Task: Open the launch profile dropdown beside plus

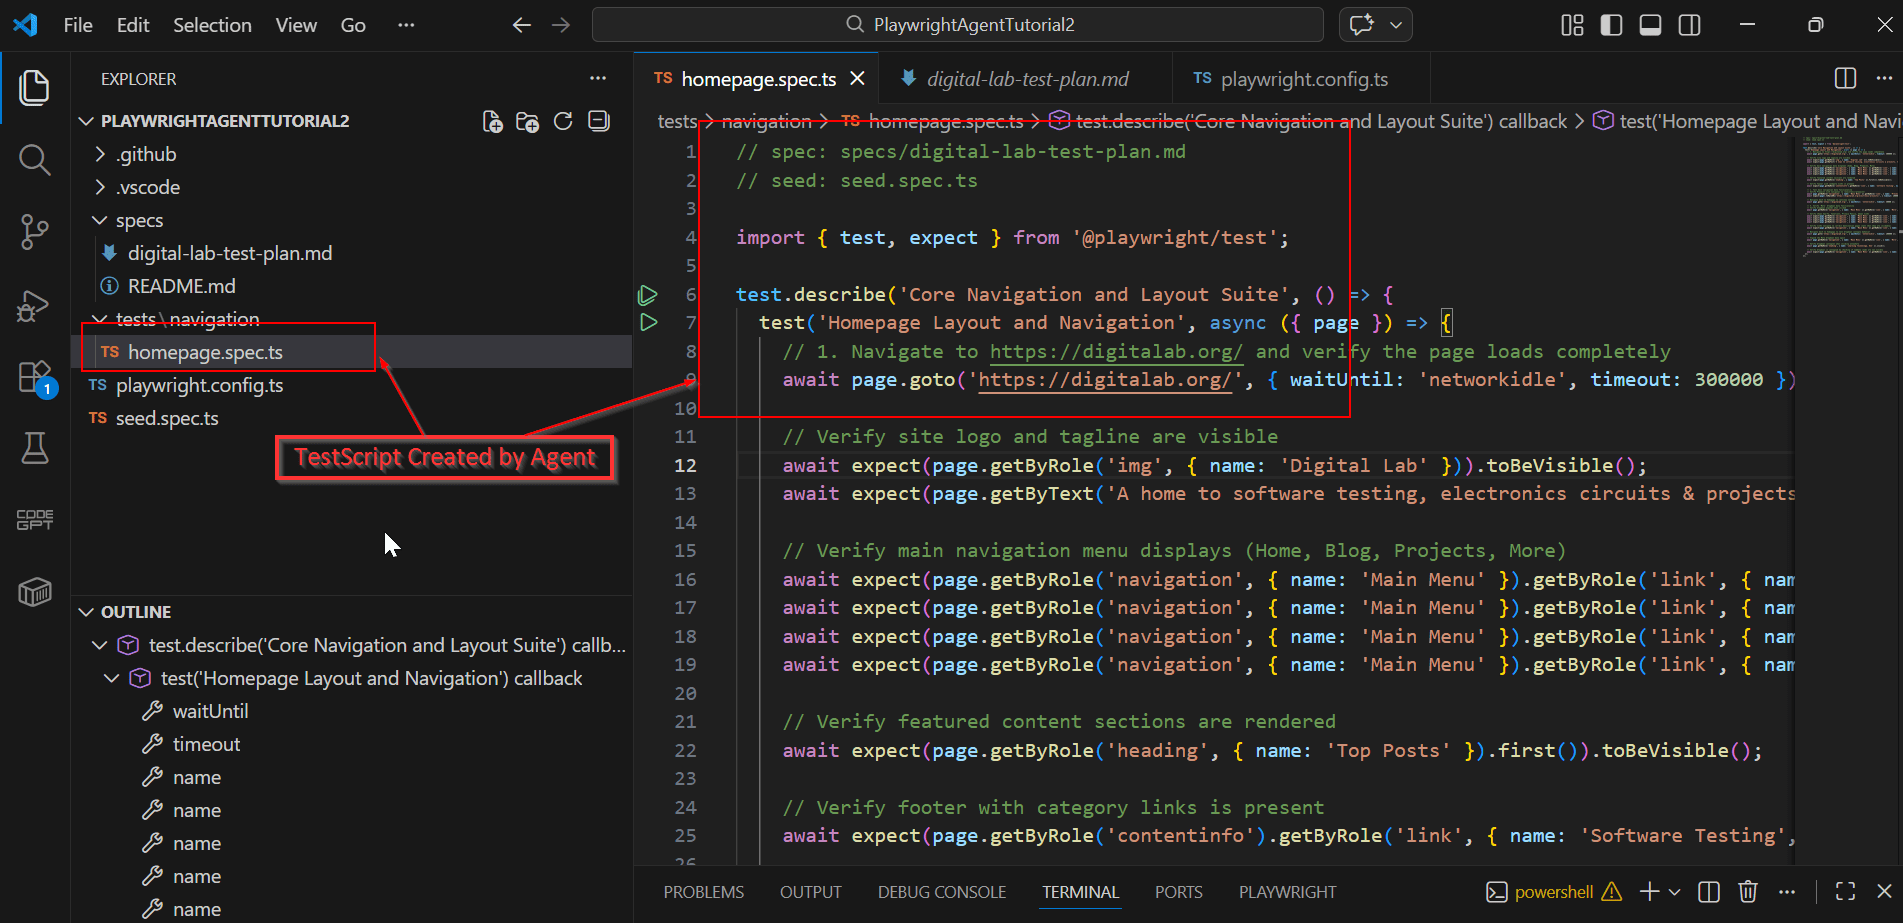Action: 1675,892
